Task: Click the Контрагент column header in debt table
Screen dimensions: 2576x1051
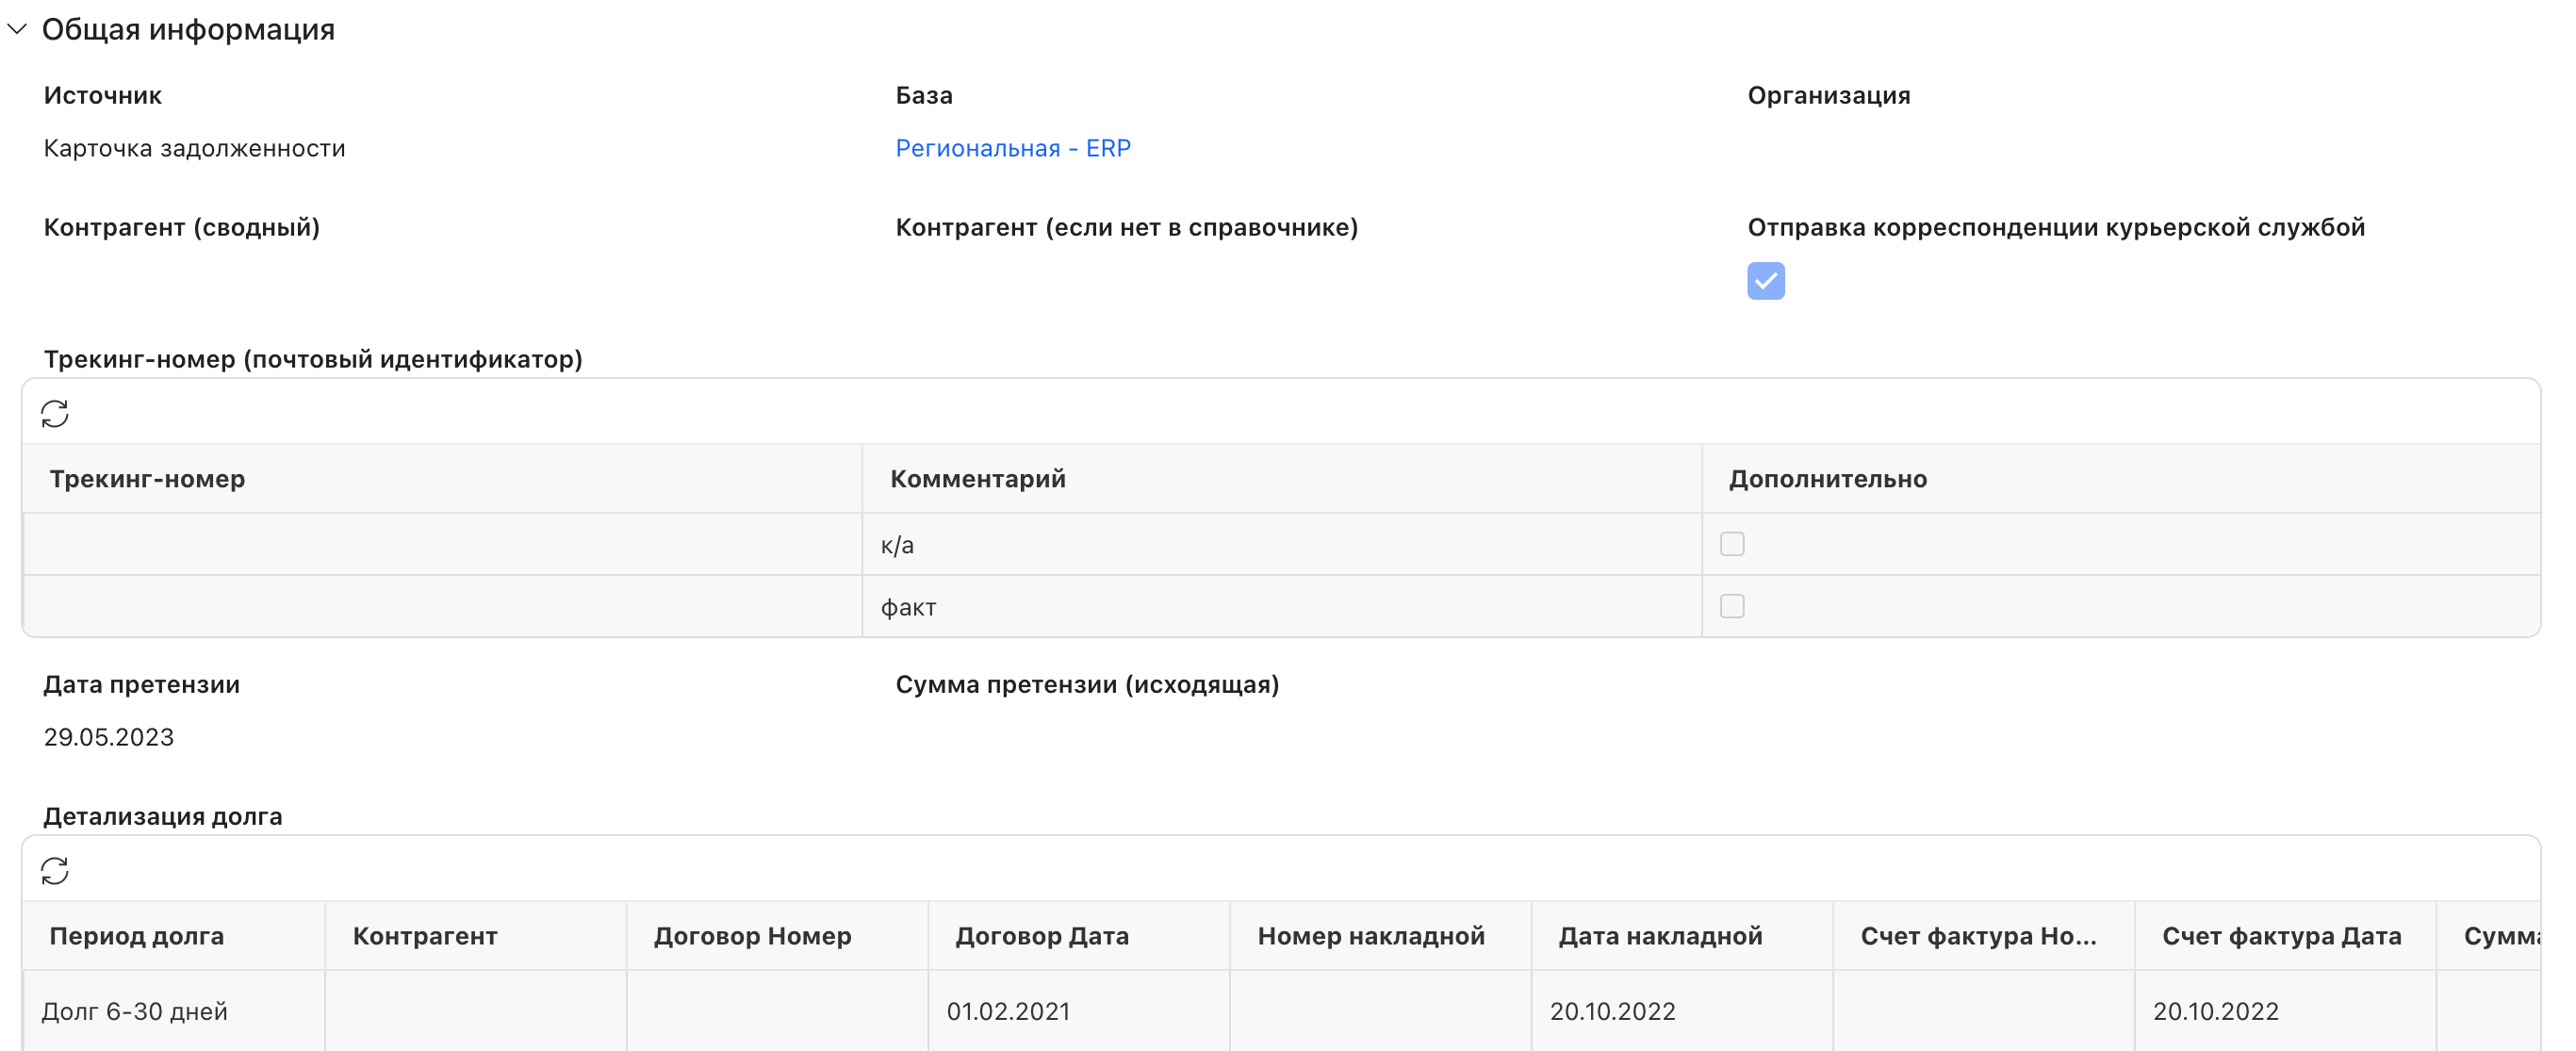Action: click(476, 935)
